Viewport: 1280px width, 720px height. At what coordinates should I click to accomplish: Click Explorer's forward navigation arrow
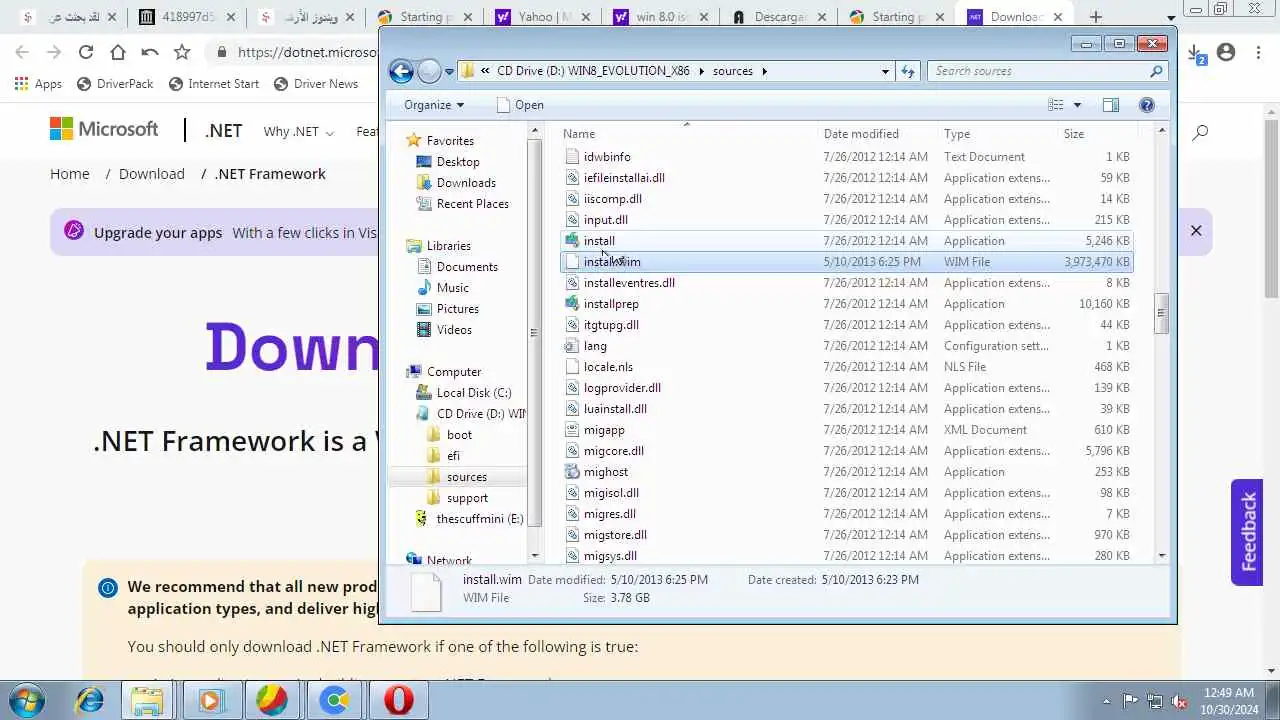coord(429,71)
